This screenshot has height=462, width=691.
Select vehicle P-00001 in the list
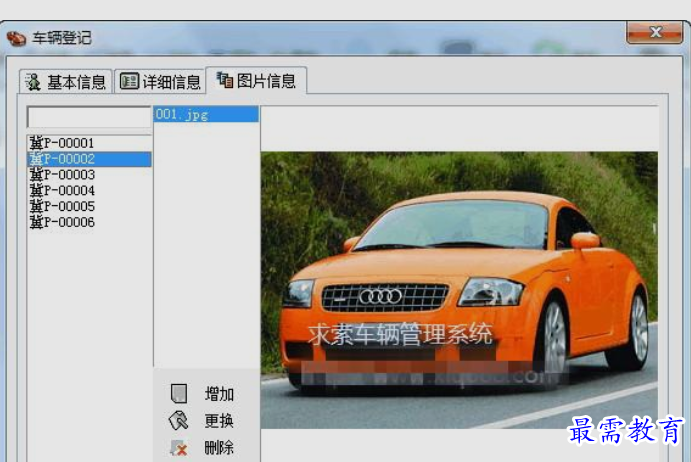(89, 143)
